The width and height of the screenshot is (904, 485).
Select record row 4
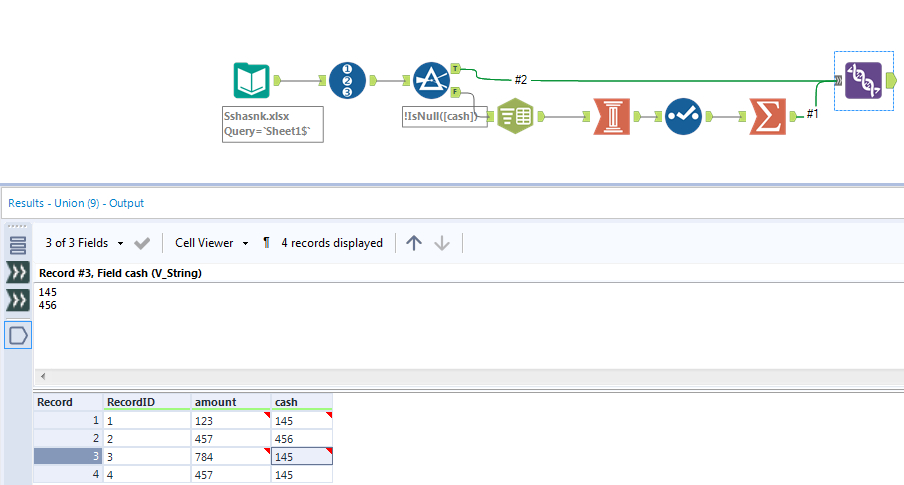tap(68, 474)
